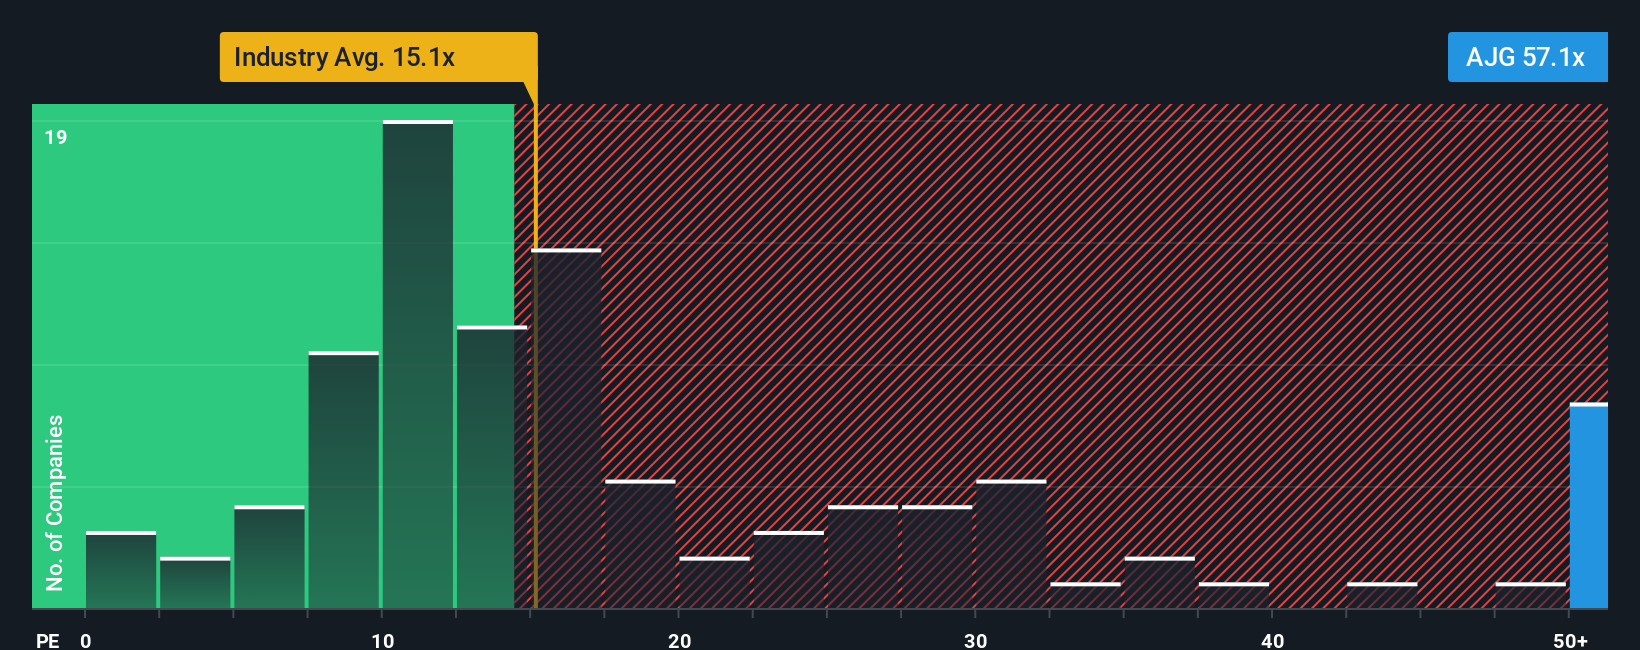Click the Industry Avg. 15.1x label
Screen dimensions: 1640x650
(378, 57)
